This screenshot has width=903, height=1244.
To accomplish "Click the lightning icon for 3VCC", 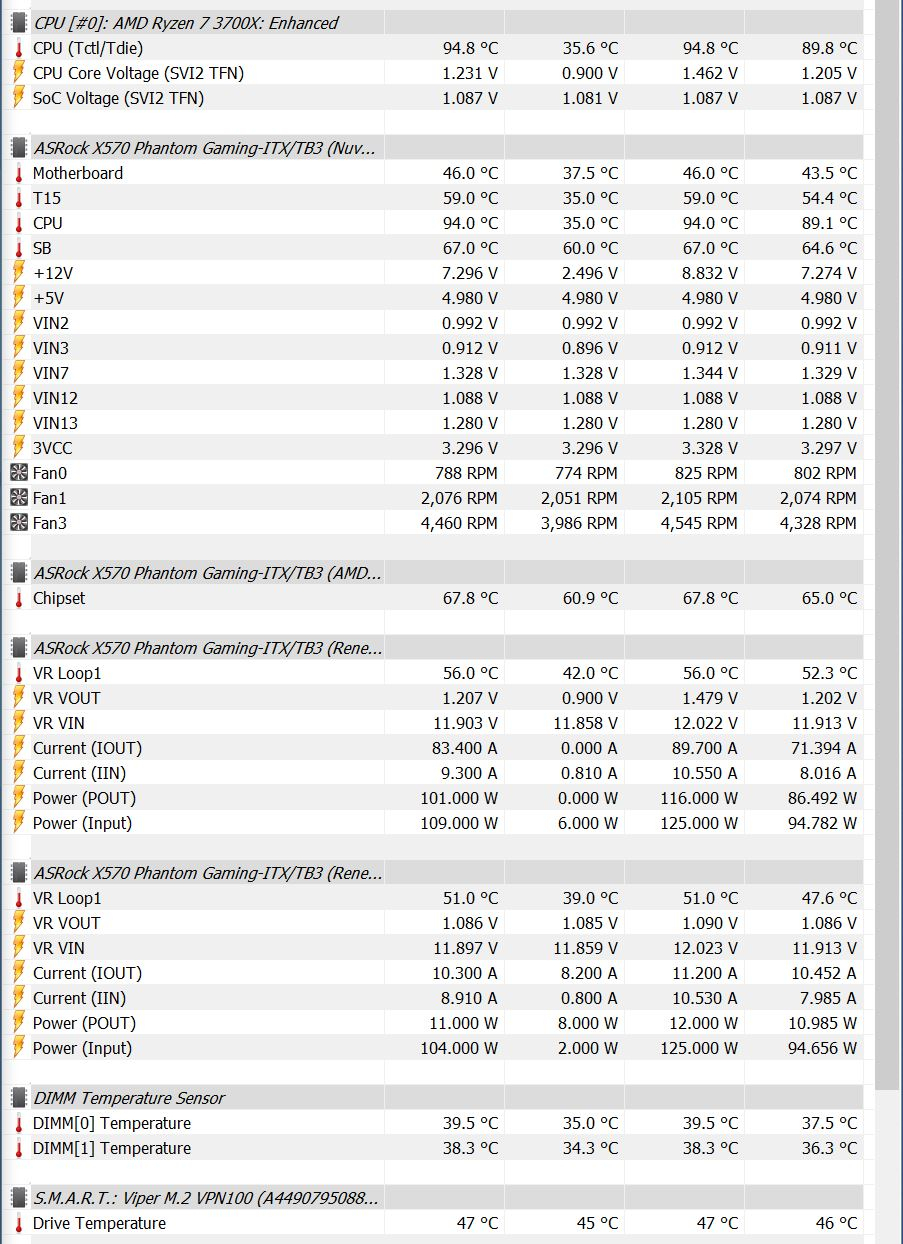I will [x=18, y=447].
